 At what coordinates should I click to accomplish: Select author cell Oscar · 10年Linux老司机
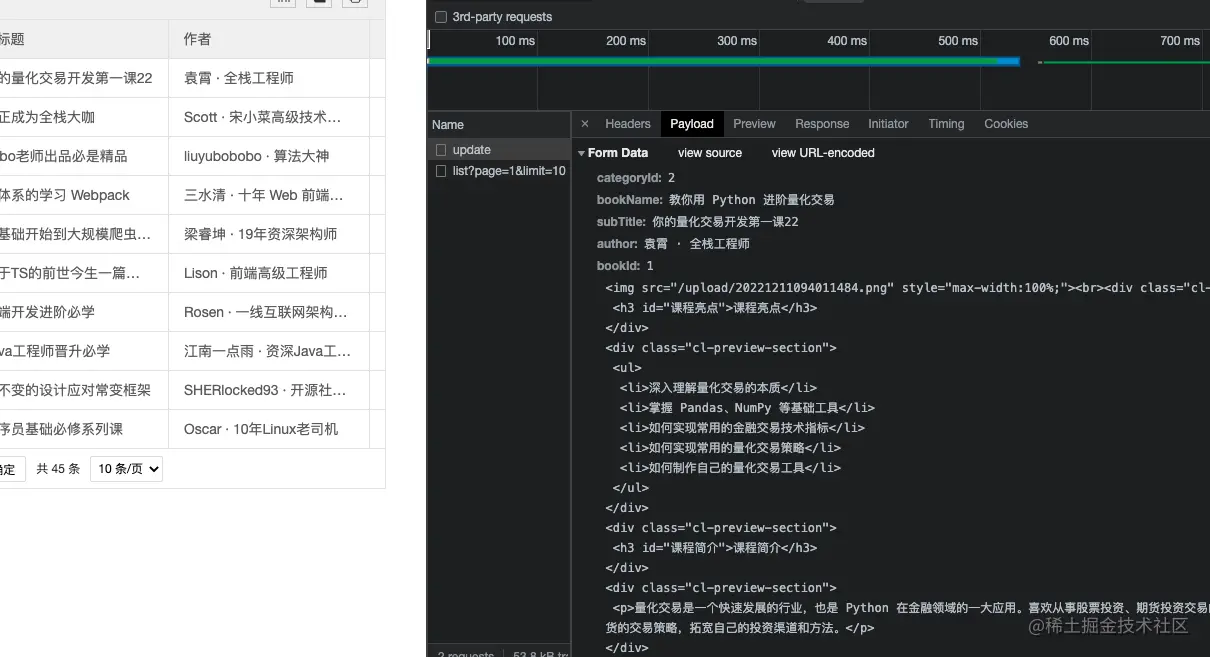pyautogui.click(x=269, y=429)
